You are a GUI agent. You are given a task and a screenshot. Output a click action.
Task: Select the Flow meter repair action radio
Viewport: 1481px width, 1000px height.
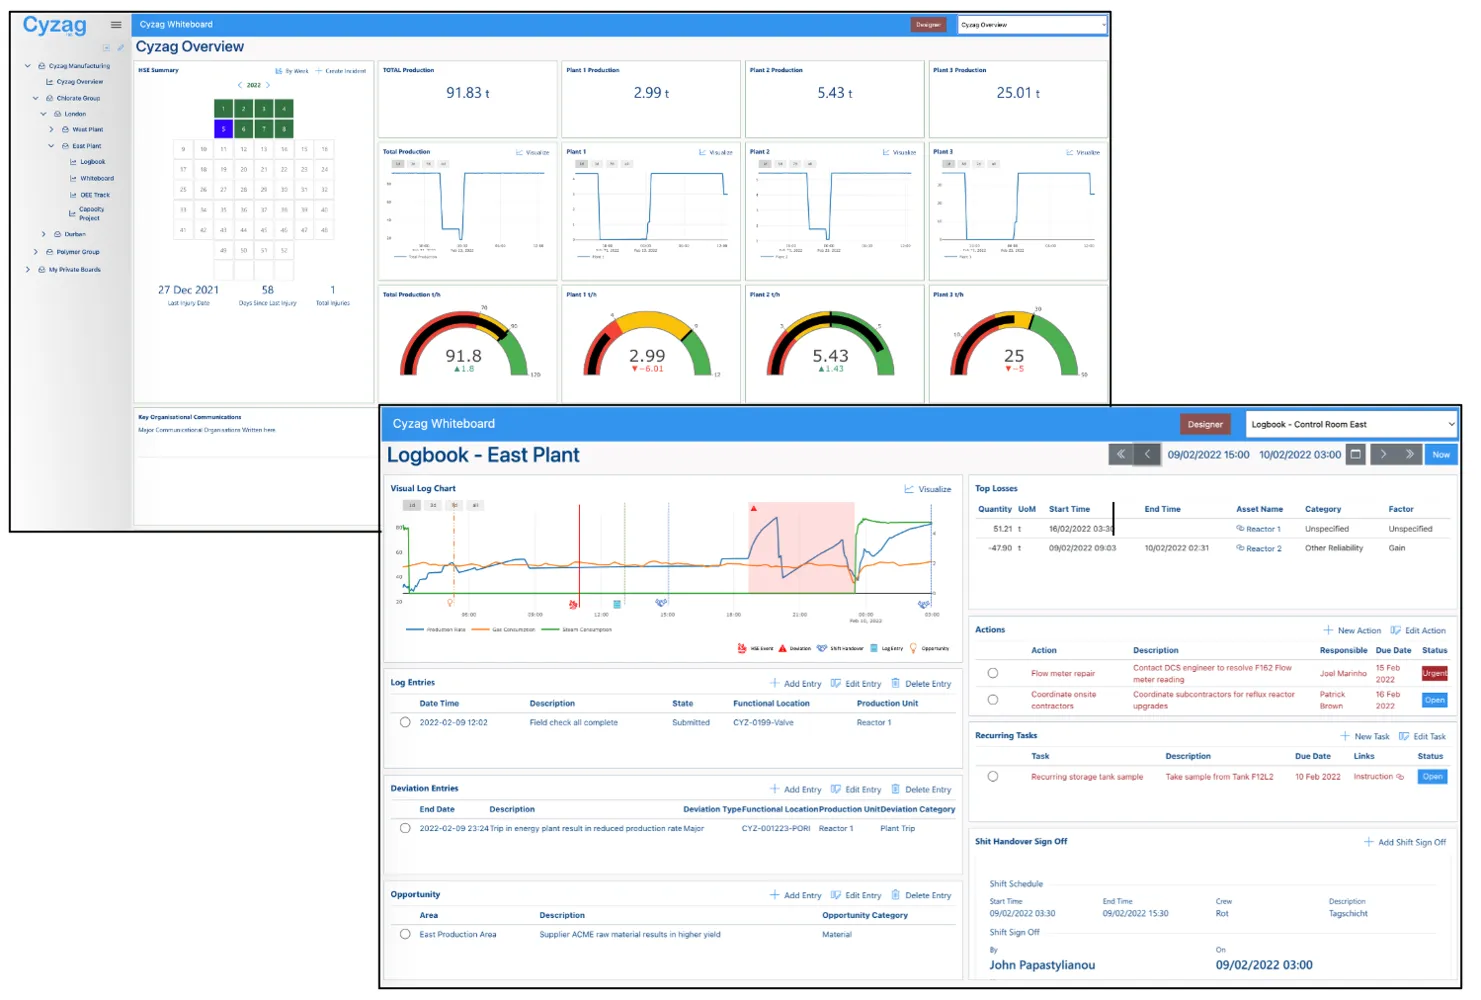coord(993,673)
